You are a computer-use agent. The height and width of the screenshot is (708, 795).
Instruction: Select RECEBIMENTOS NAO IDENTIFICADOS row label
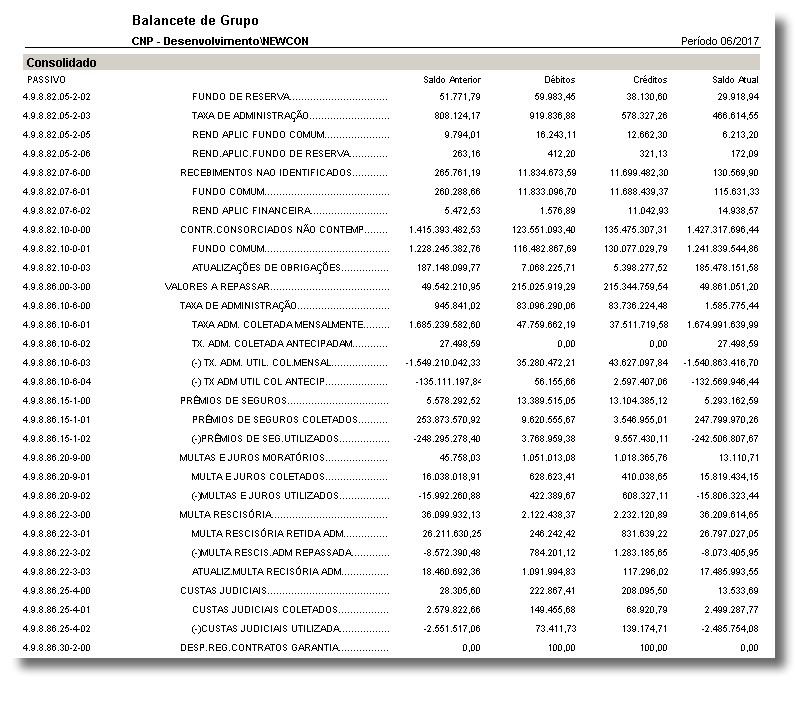[x=266, y=172]
